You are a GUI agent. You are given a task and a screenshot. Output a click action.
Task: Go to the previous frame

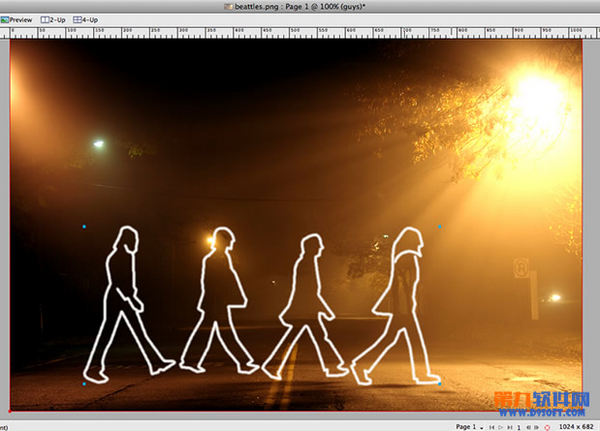point(527,426)
